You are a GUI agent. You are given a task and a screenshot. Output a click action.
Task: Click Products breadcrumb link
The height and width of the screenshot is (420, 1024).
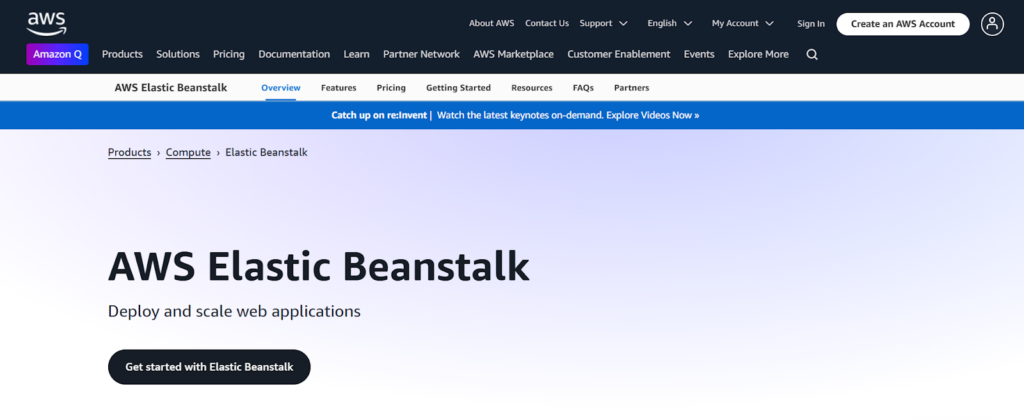click(x=129, y=152)
